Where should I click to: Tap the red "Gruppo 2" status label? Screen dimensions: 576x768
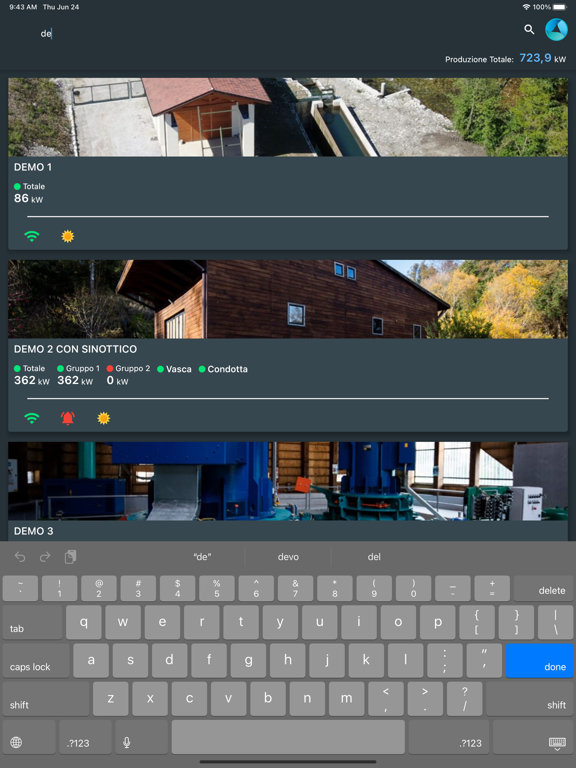[x=128, y=368]
